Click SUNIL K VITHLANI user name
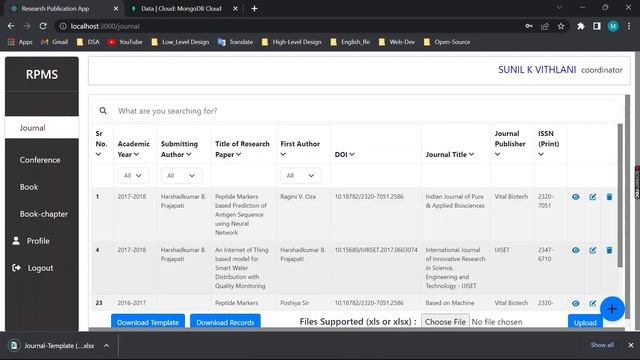 pyautogui.click(x=537, y=70)
